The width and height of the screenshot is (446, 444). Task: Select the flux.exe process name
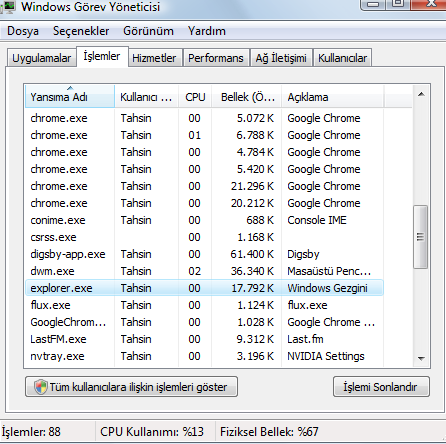point(50,305)
